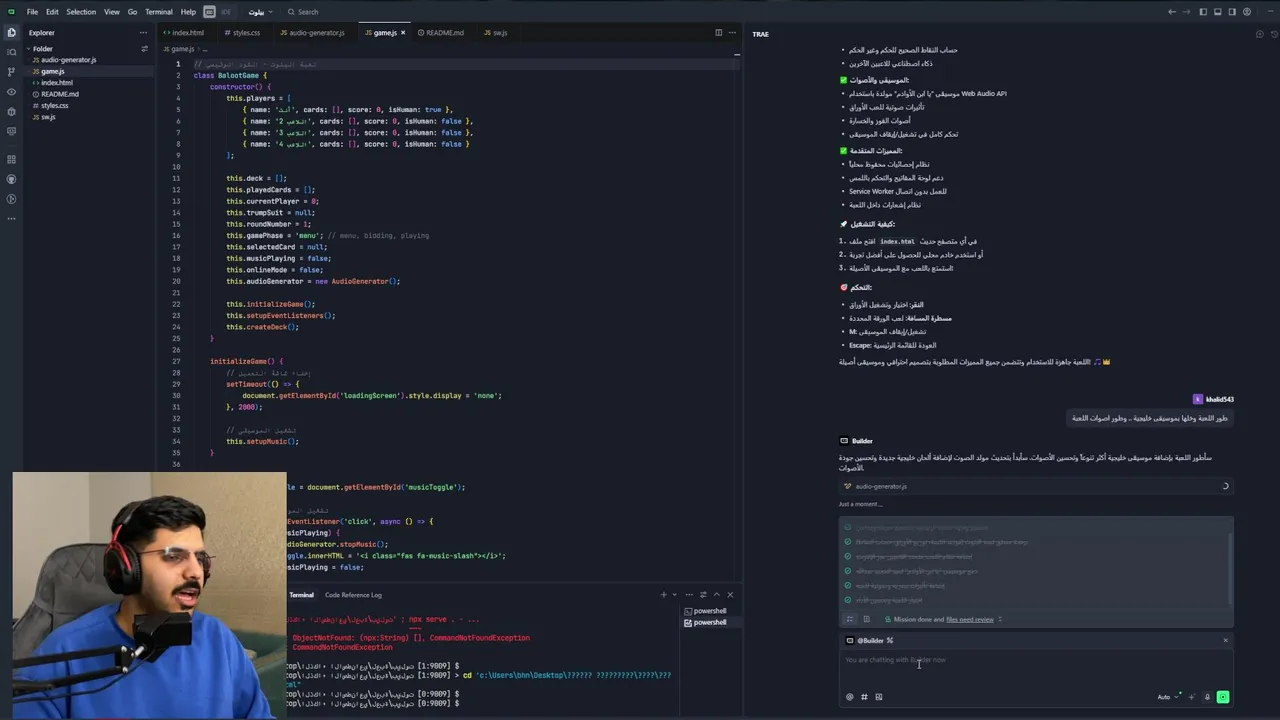
Task: Toggle the right sidebar layout icon
Action: tap(1233, 12)
